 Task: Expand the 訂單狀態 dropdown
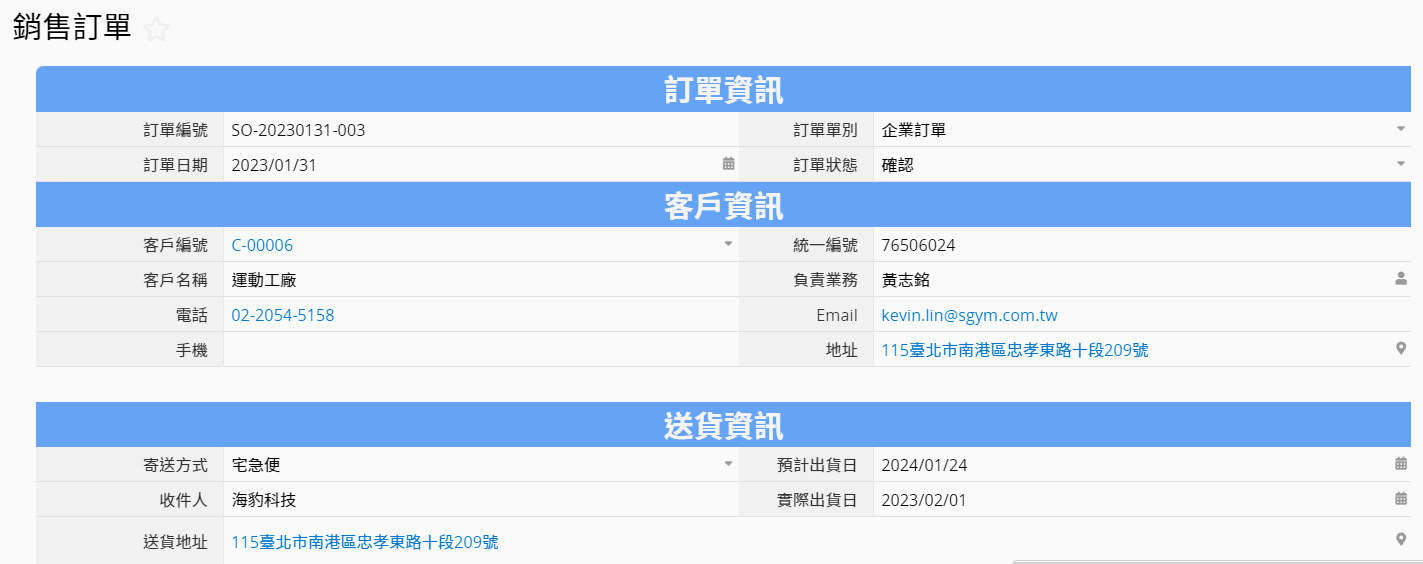(1400, 164)
